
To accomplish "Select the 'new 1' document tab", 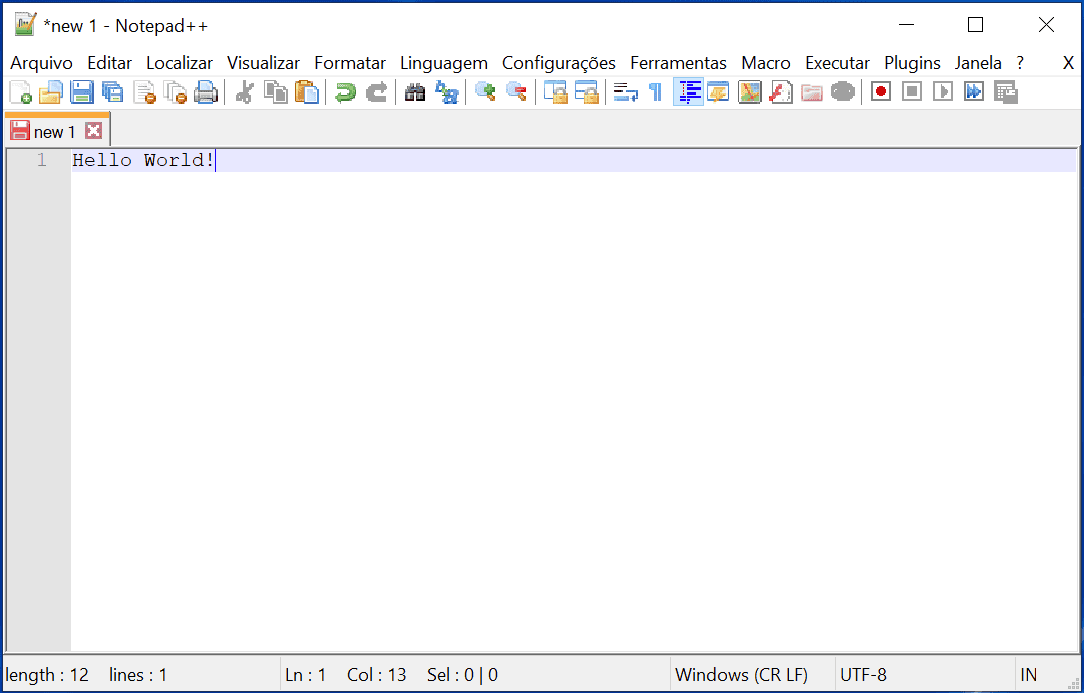I will click(54, 132).
